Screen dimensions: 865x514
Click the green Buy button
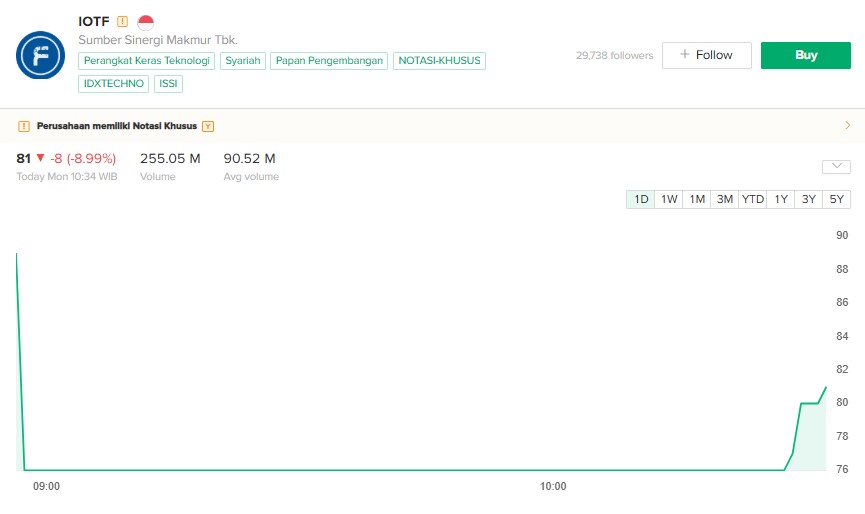806,55
